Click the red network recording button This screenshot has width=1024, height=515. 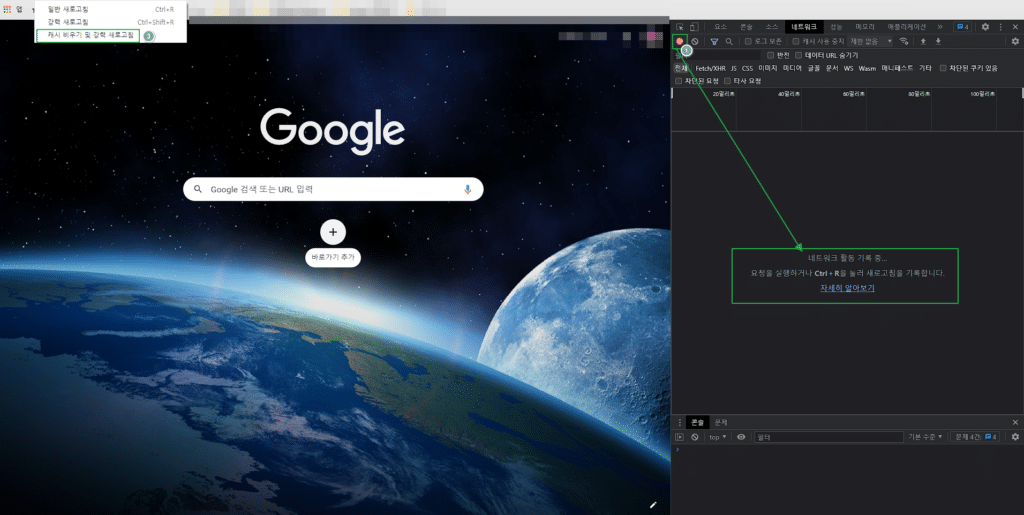pyautogui.click(x=680, y=41)
